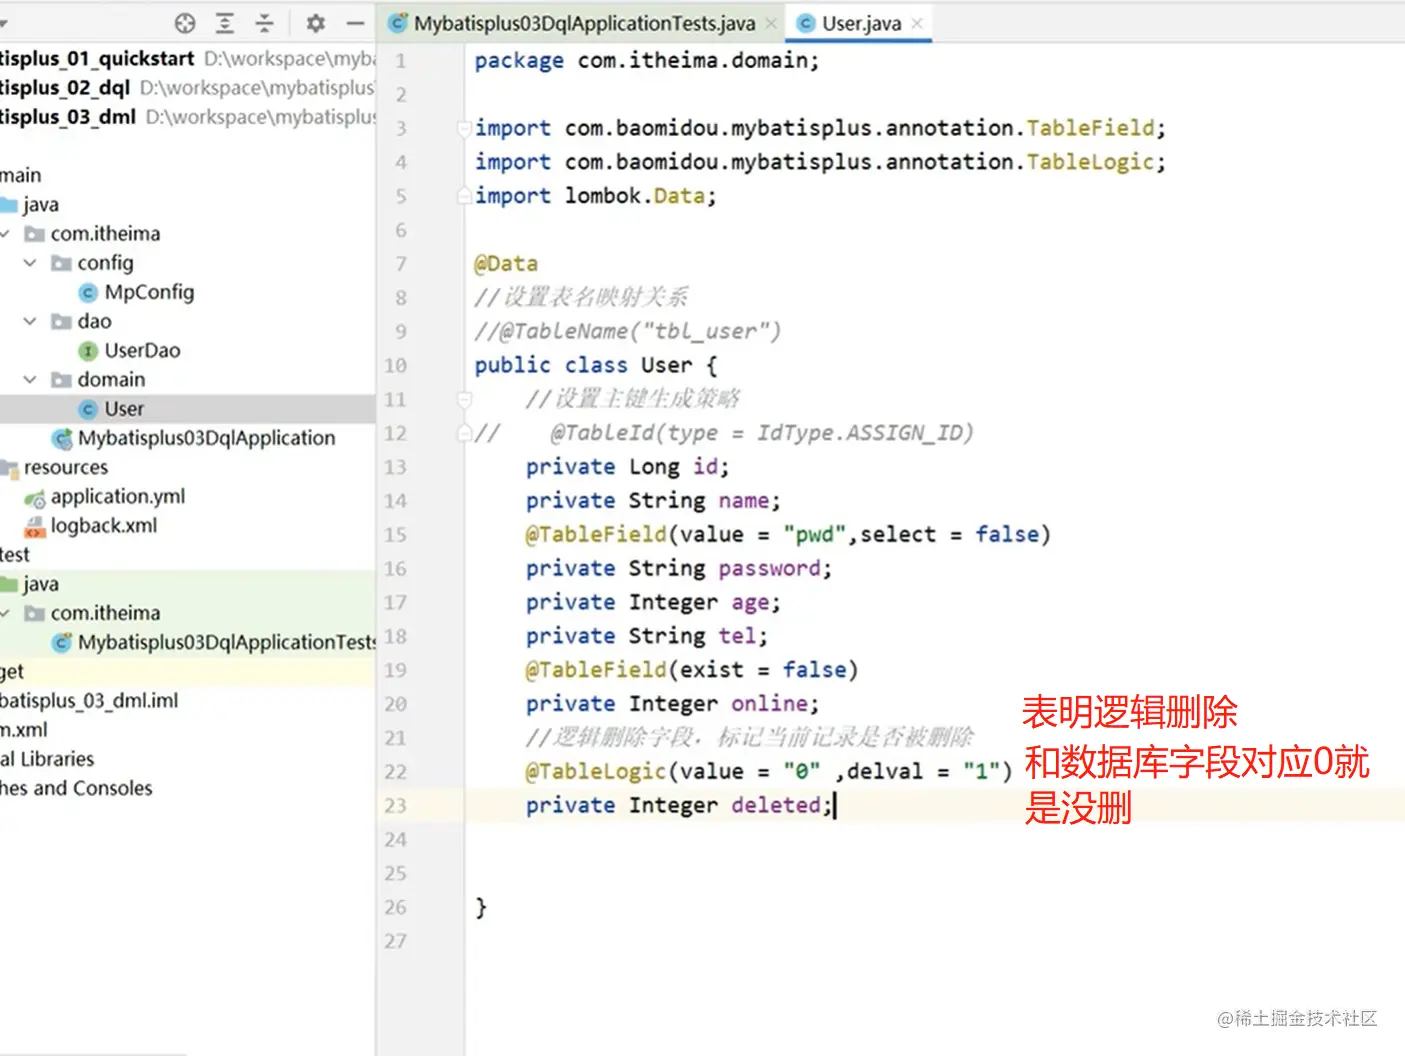The width and height of the screenshot is (1405, 1056).
Task: Select logback.xml in the project tree
Action: (104, 526)
